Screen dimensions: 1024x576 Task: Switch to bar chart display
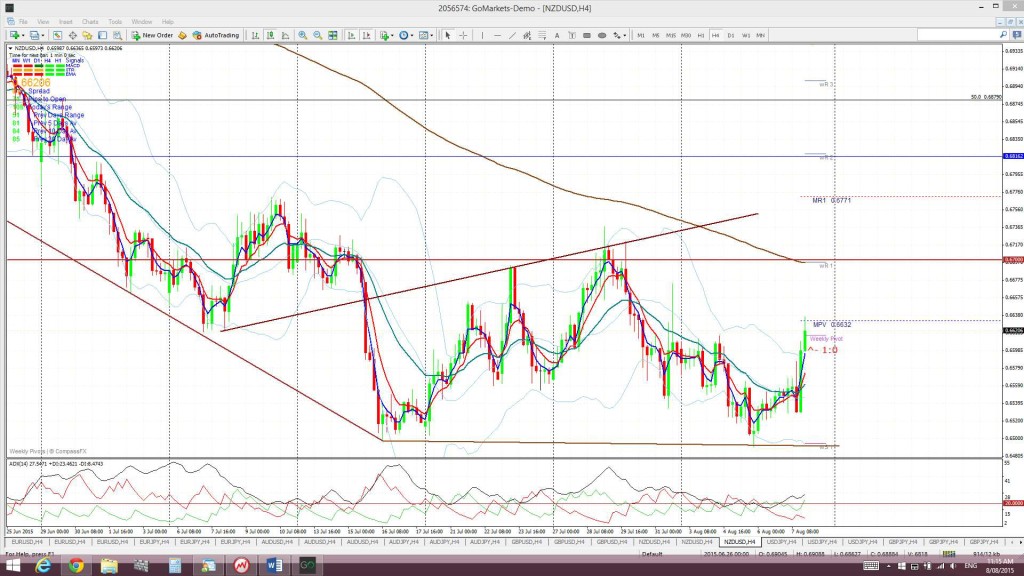coord(255,35)
